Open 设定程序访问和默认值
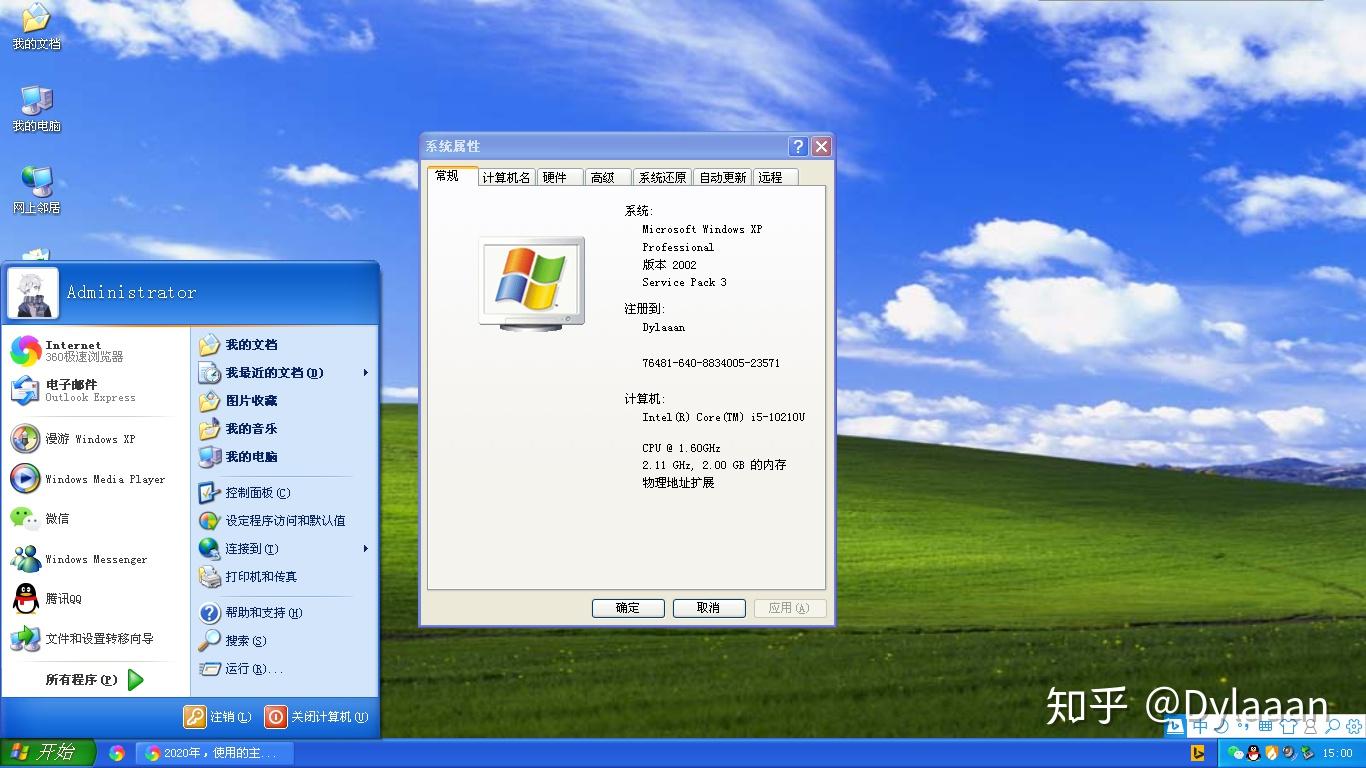 pyautogui.click(x=284, y=521)
